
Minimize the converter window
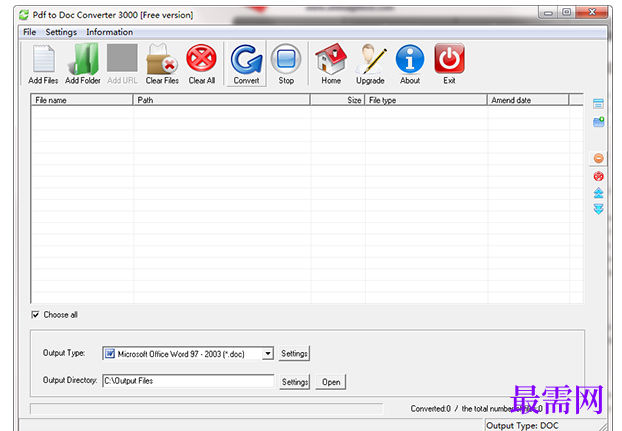click(x=548, y=12)
